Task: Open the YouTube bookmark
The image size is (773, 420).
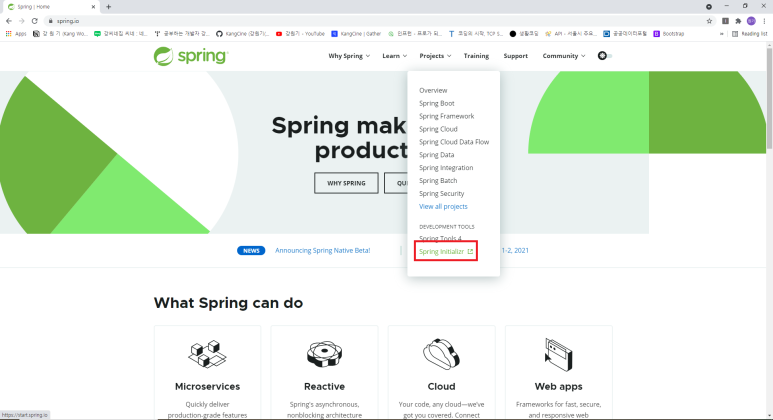Action: (x=300, y=34)
